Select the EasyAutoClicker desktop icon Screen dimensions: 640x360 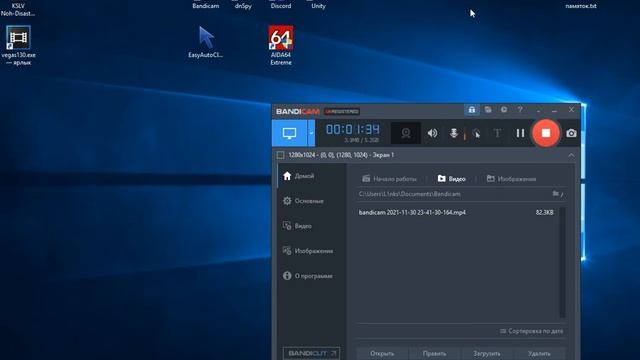pos(206,42)
